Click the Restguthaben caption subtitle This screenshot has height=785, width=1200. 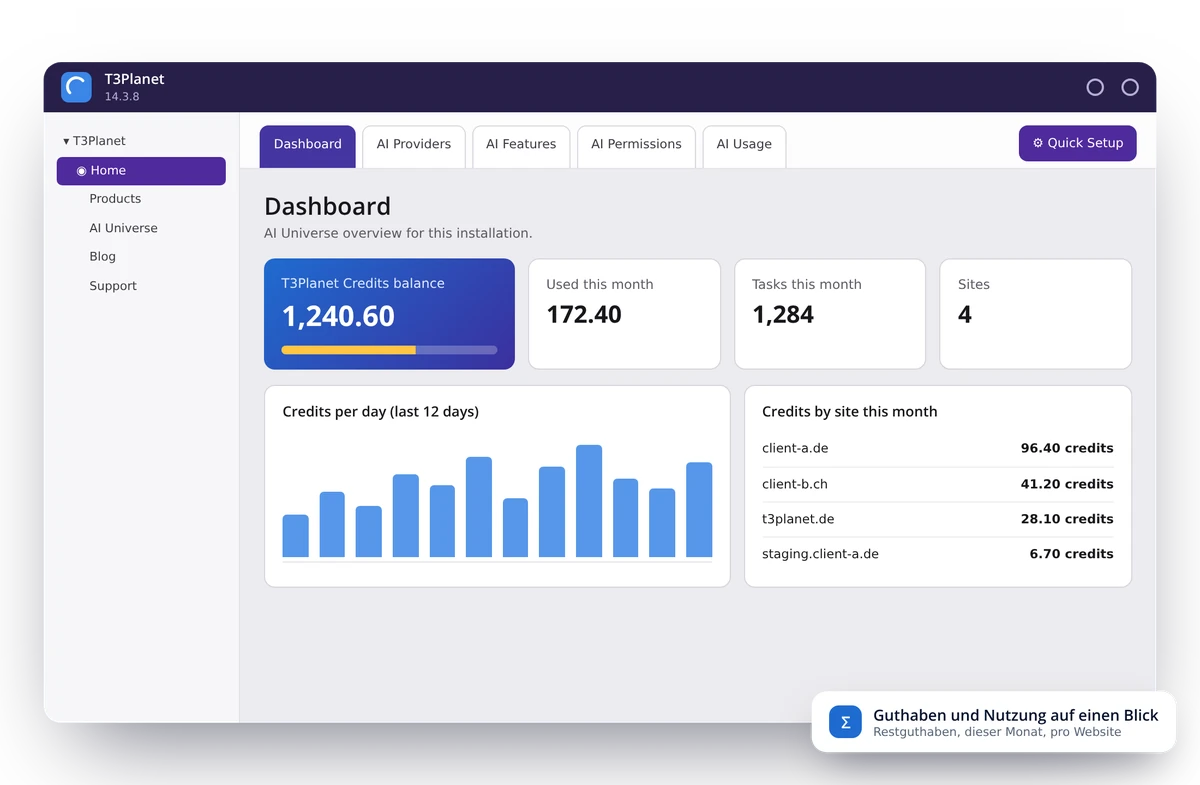tap(997, 732)
